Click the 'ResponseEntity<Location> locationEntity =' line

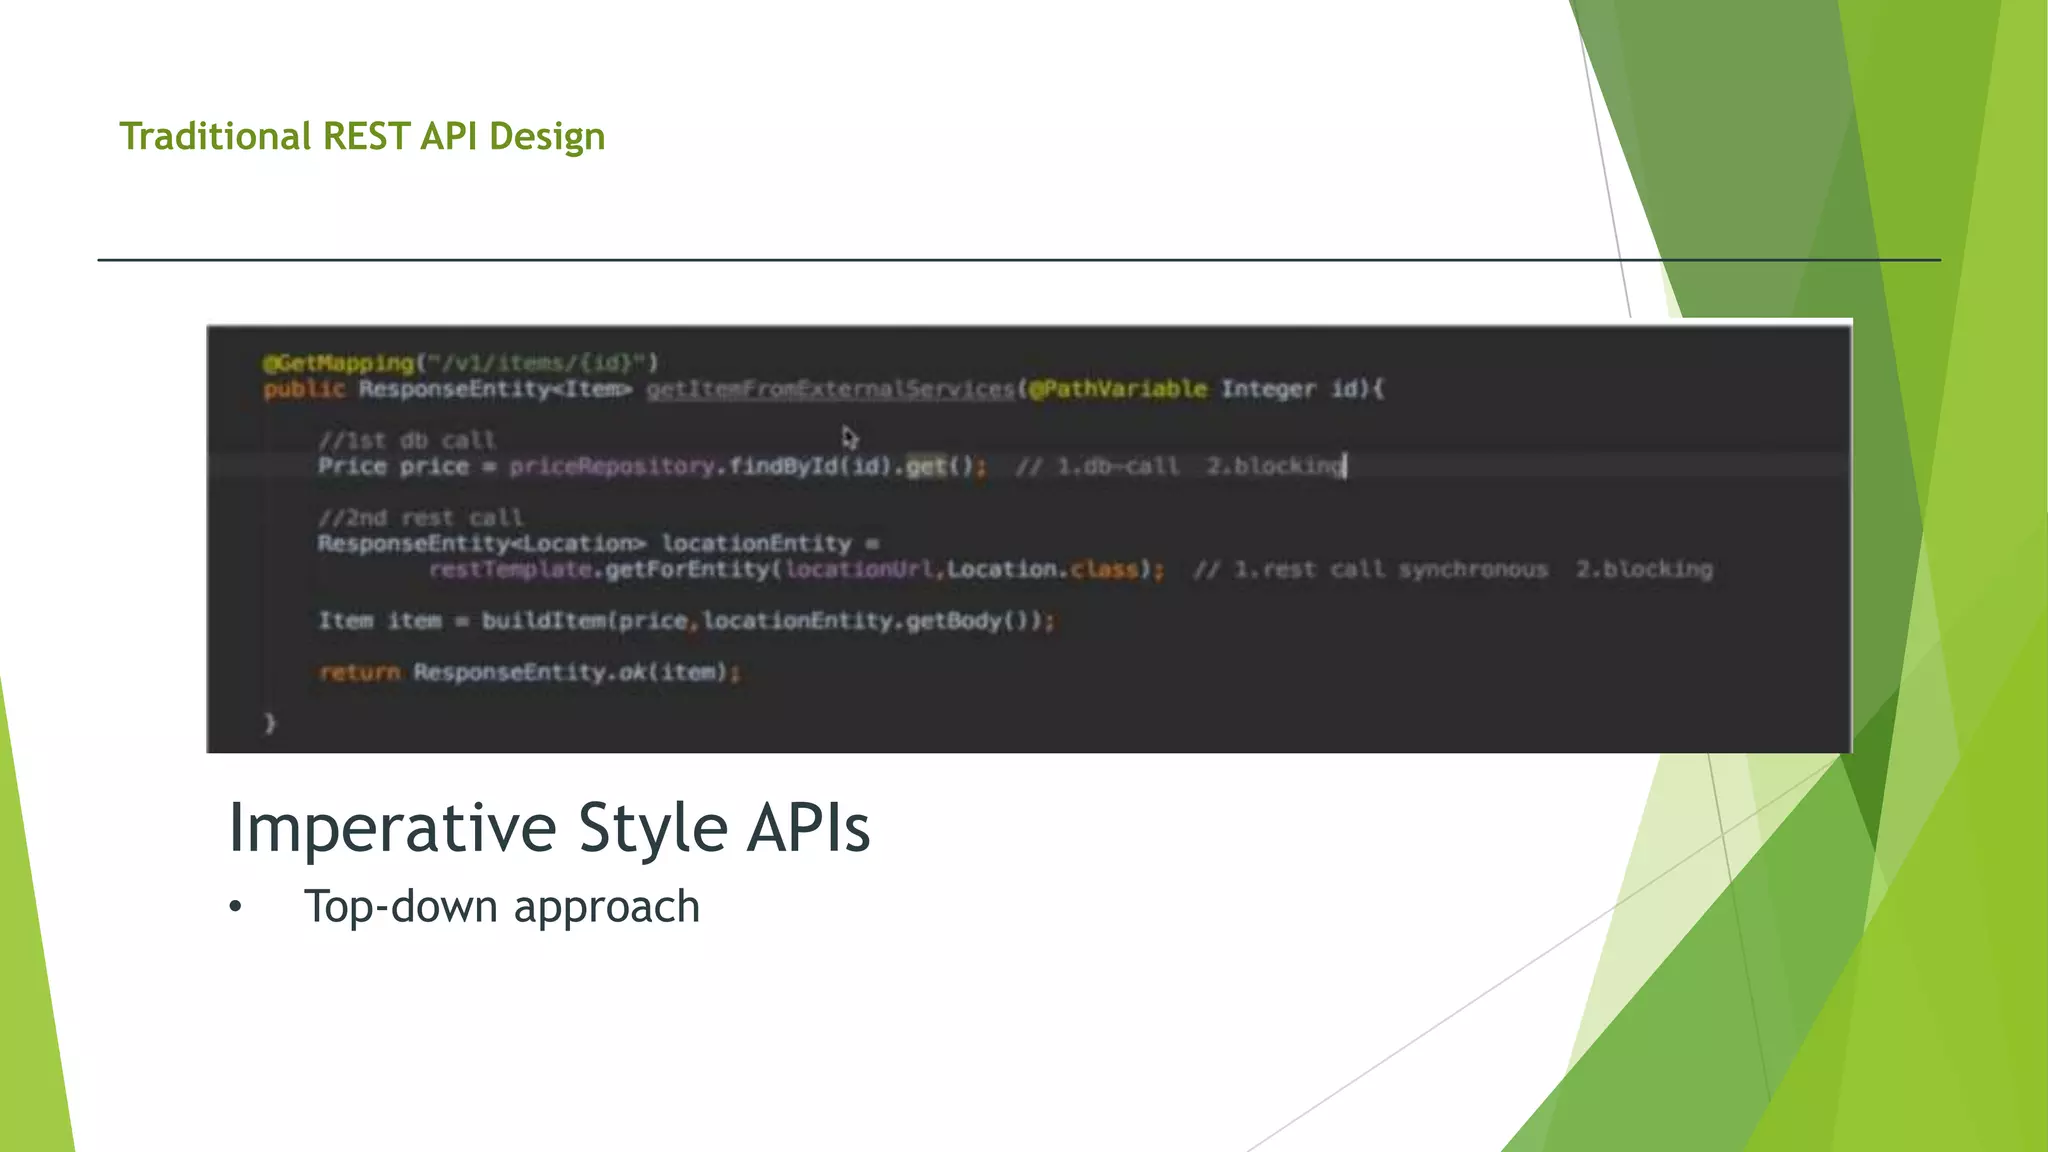pos(598,543)
